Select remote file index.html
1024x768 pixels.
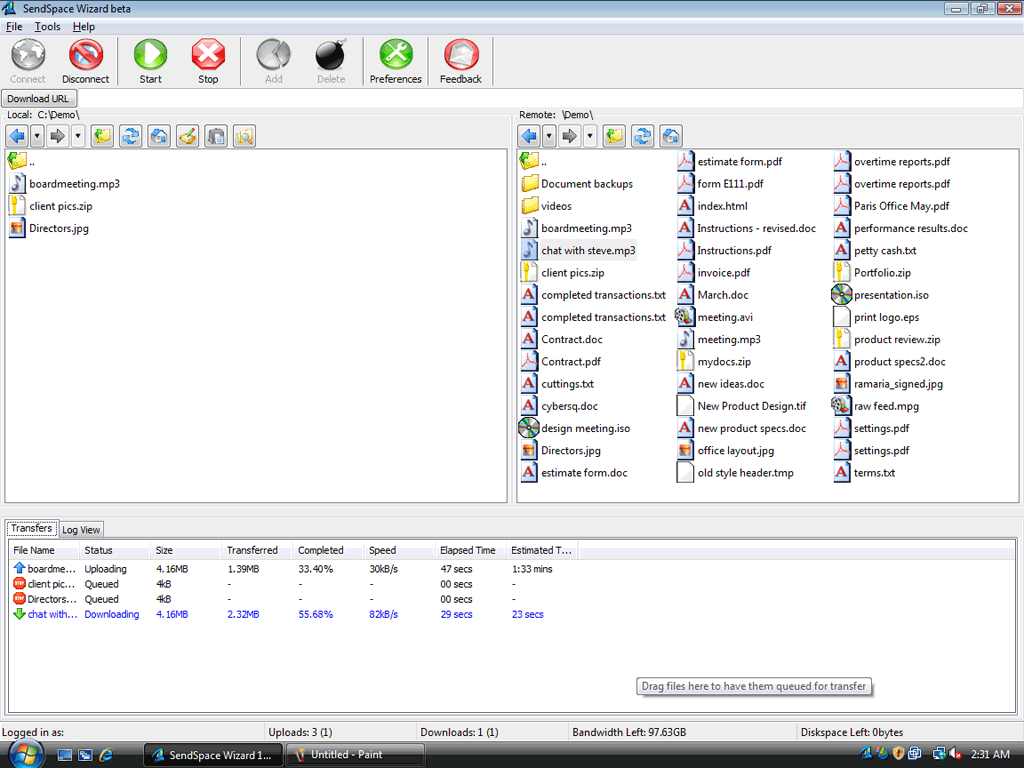(712, 206)
